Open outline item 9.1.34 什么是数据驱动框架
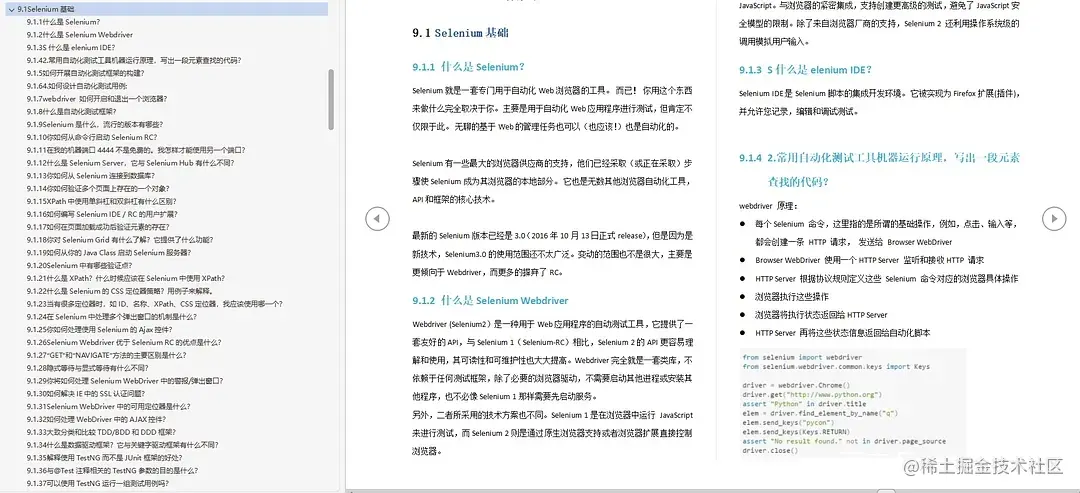 tap(123, 445)
